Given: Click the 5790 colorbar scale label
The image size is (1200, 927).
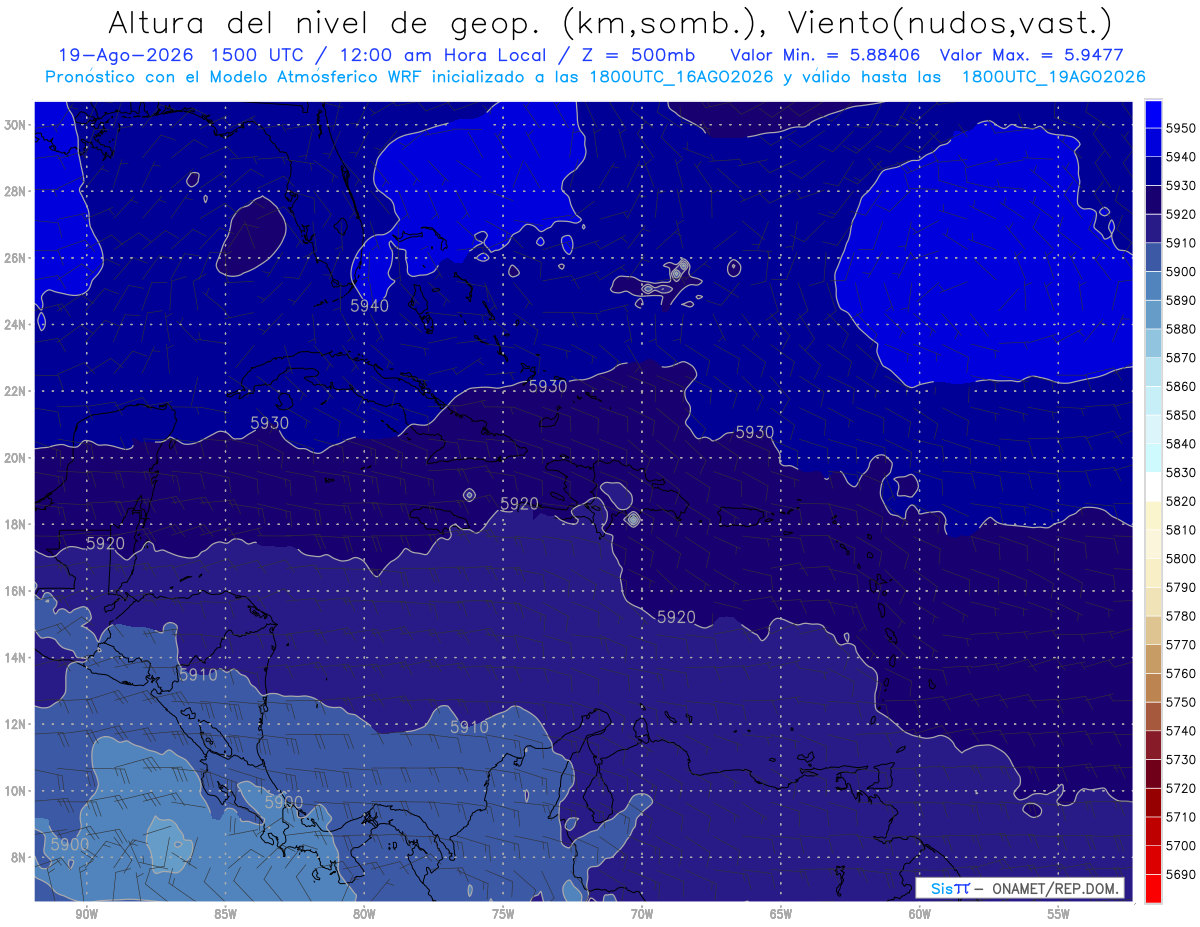Looking at the screenshot, I should pos(1181,587).
